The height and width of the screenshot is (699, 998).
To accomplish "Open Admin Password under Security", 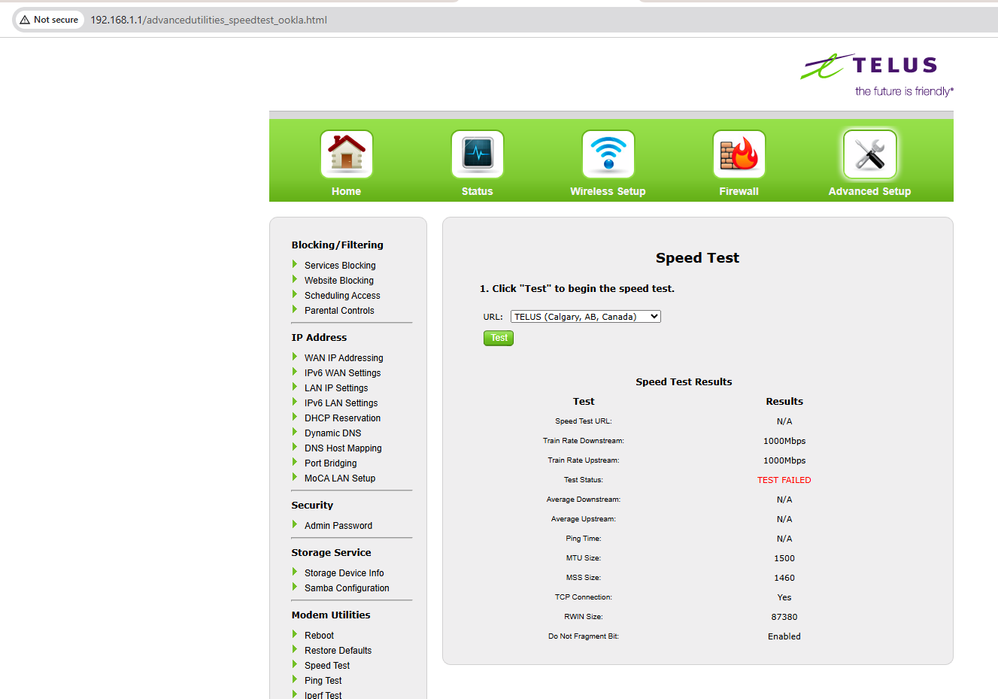I will point(338,525).
